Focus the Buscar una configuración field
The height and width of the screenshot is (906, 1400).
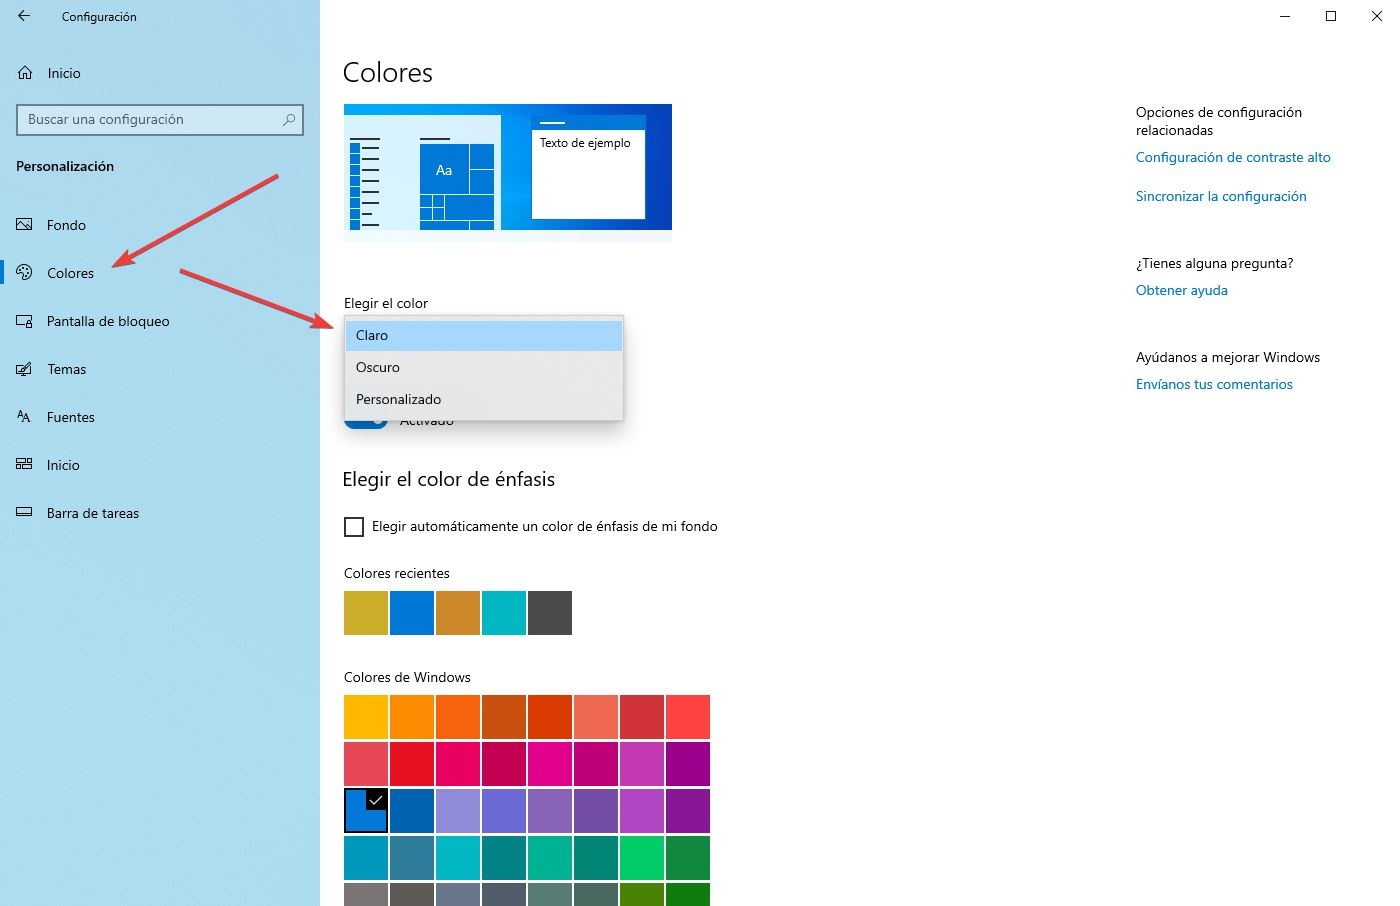coord(160,119)
